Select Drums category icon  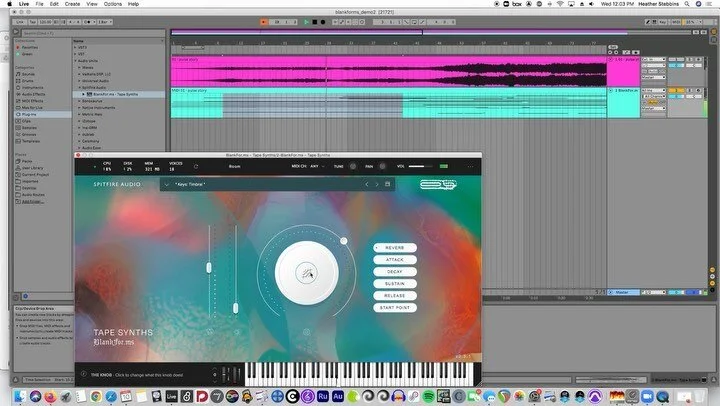[x=18, y=80]
